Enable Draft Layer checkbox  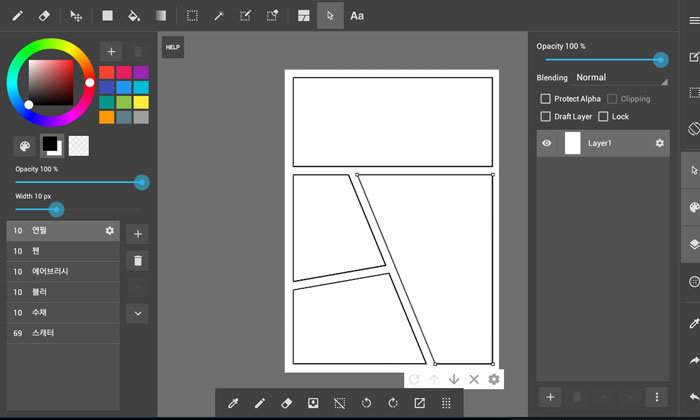546,116
